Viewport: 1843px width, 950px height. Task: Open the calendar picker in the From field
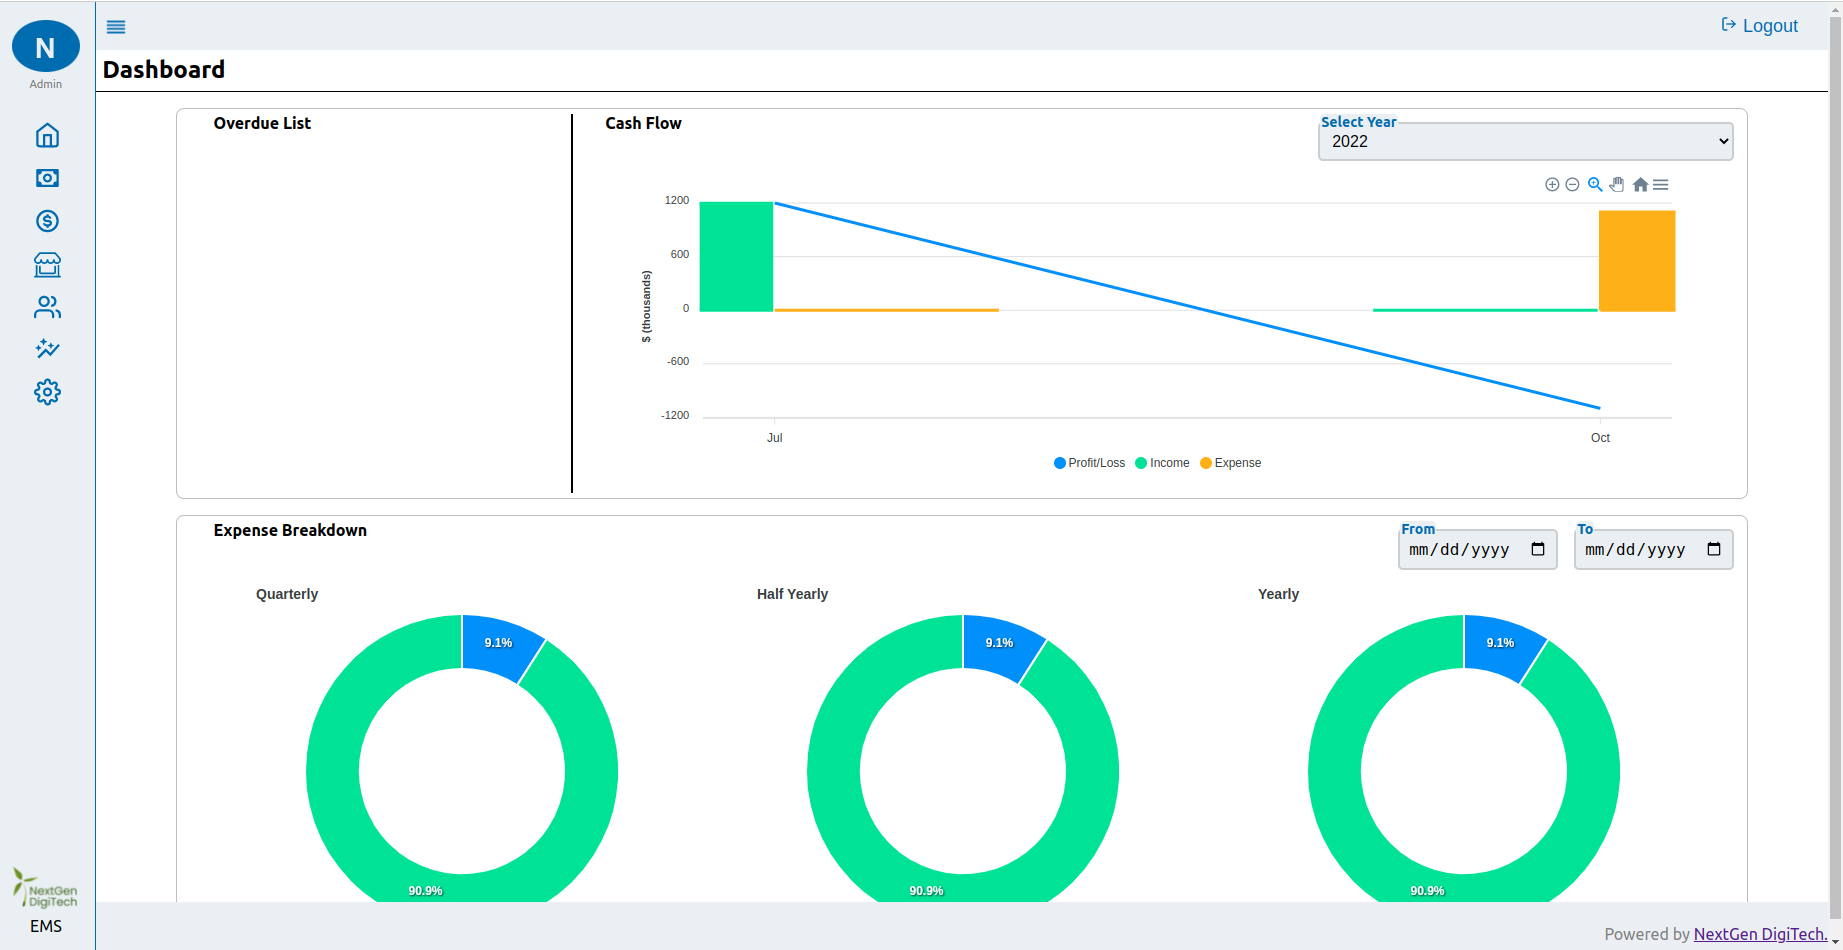coord(1538,549)
